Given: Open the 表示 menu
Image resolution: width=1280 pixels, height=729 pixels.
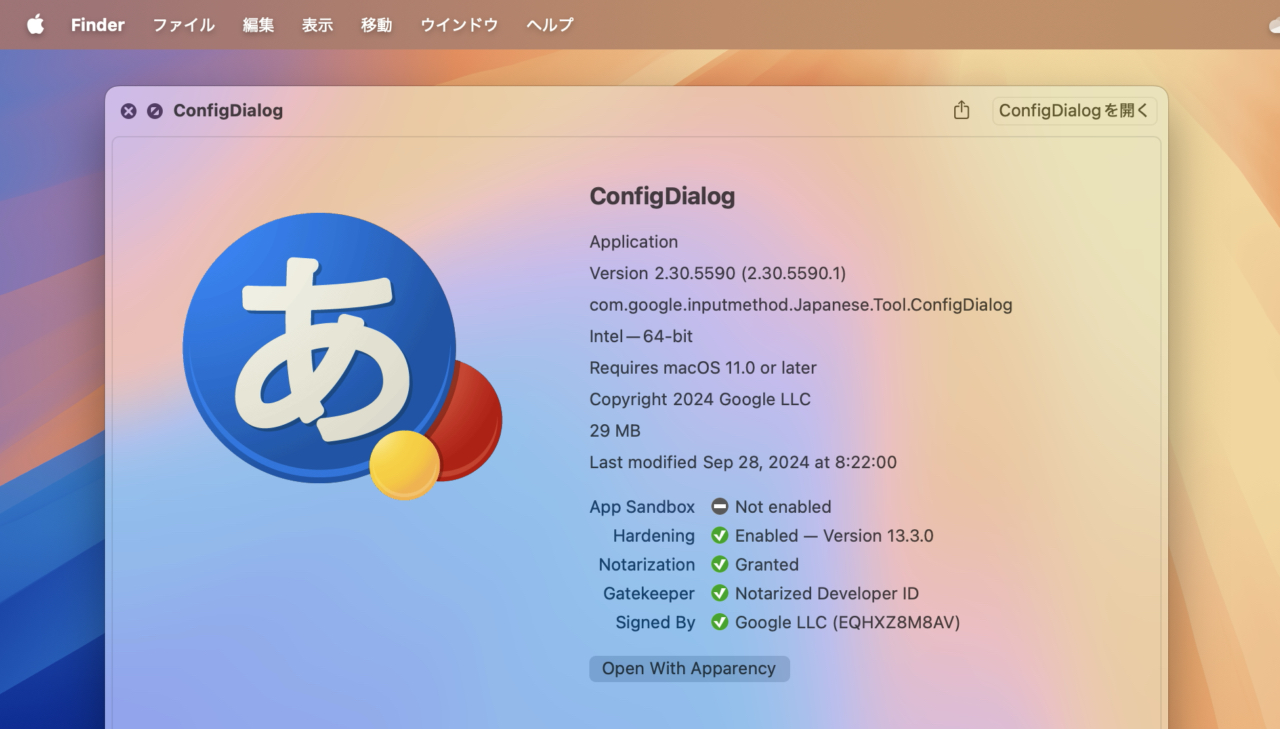Looking at the screenshot, I should (x=317, y=25).
